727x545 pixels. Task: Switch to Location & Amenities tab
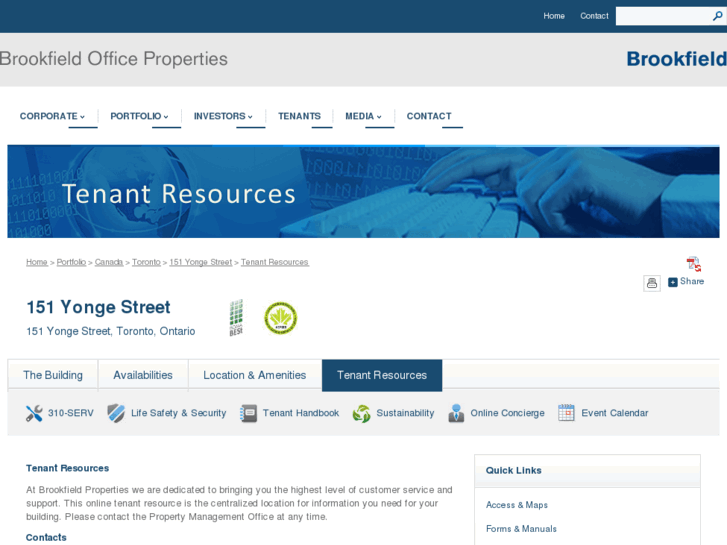click(255, 375)
